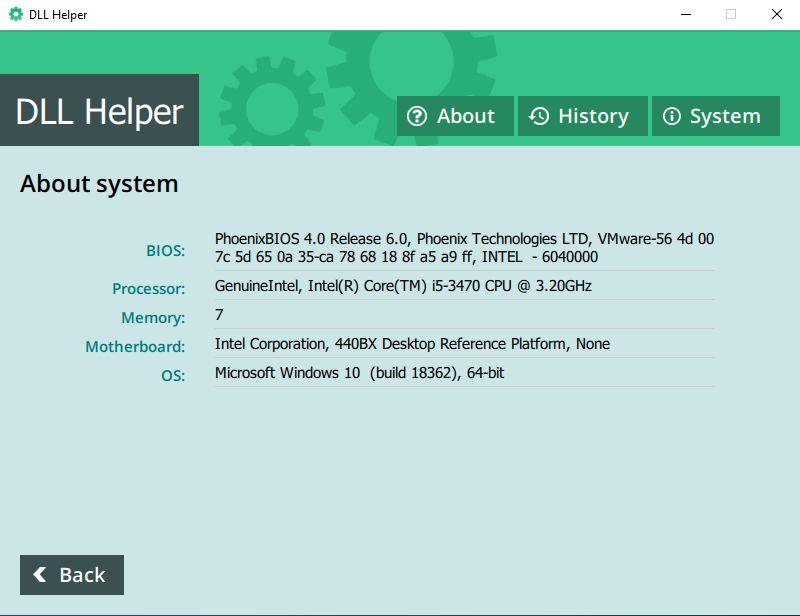Go back with the Back button
Viewport: 800px width, 616px height.
click(72, 575)
